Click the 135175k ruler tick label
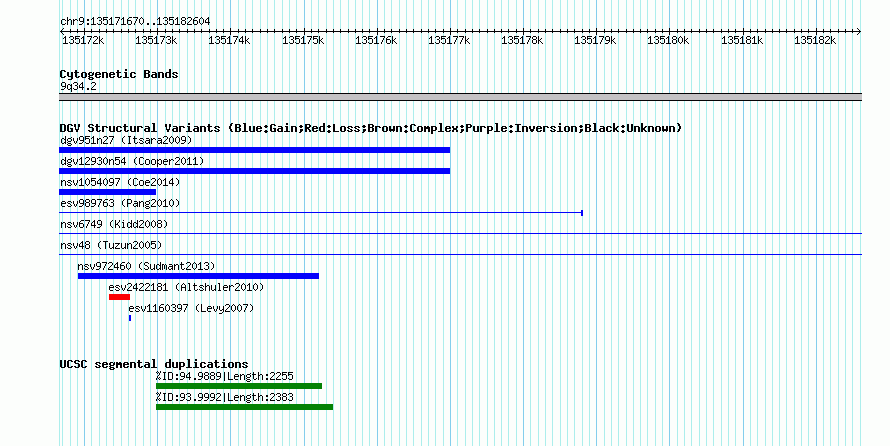The width and height of the screenshot is (890, 446). click(x=303, y=40)
